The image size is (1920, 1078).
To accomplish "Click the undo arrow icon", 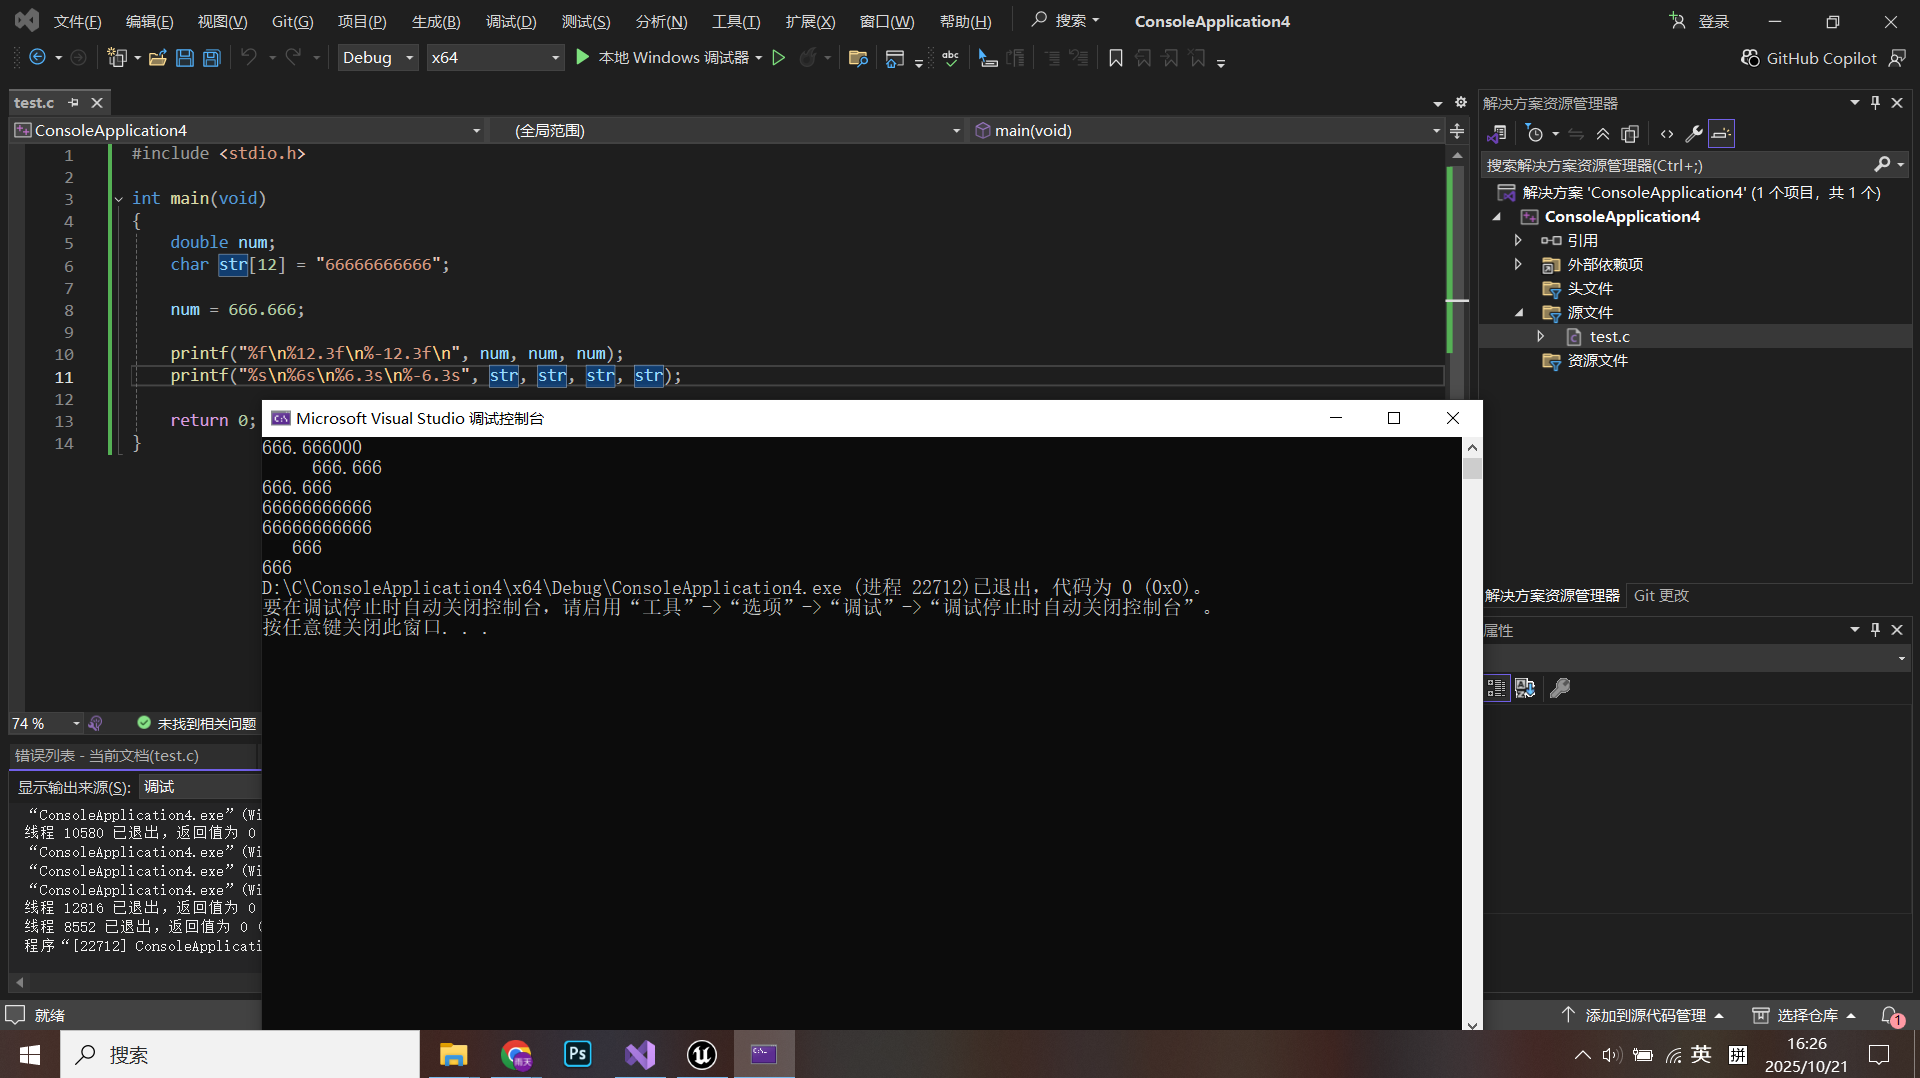I will click(x=249, y=58).
